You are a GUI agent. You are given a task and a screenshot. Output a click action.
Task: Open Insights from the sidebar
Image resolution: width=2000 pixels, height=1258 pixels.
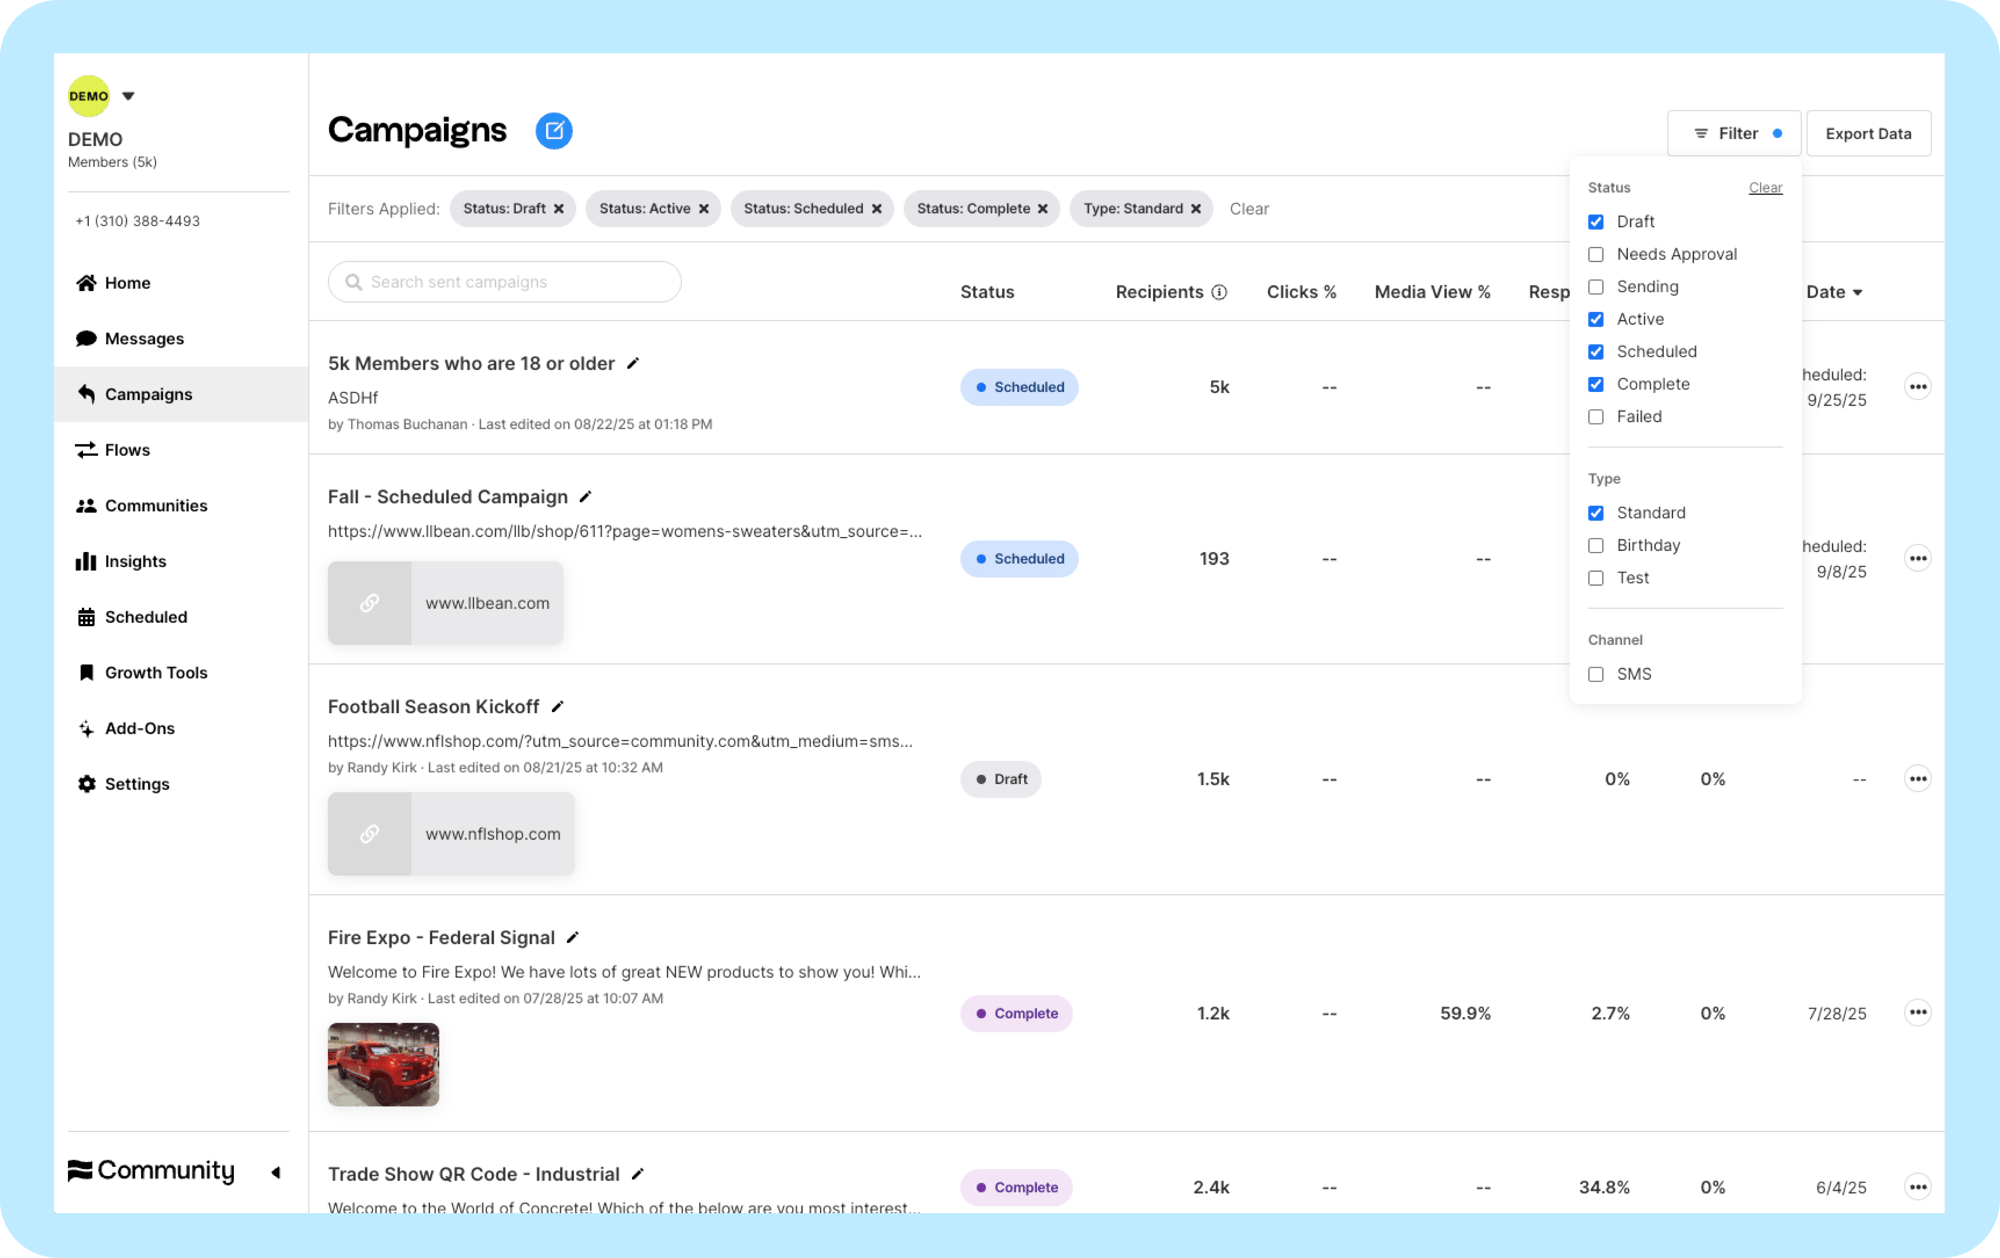[x=135, y=562]
